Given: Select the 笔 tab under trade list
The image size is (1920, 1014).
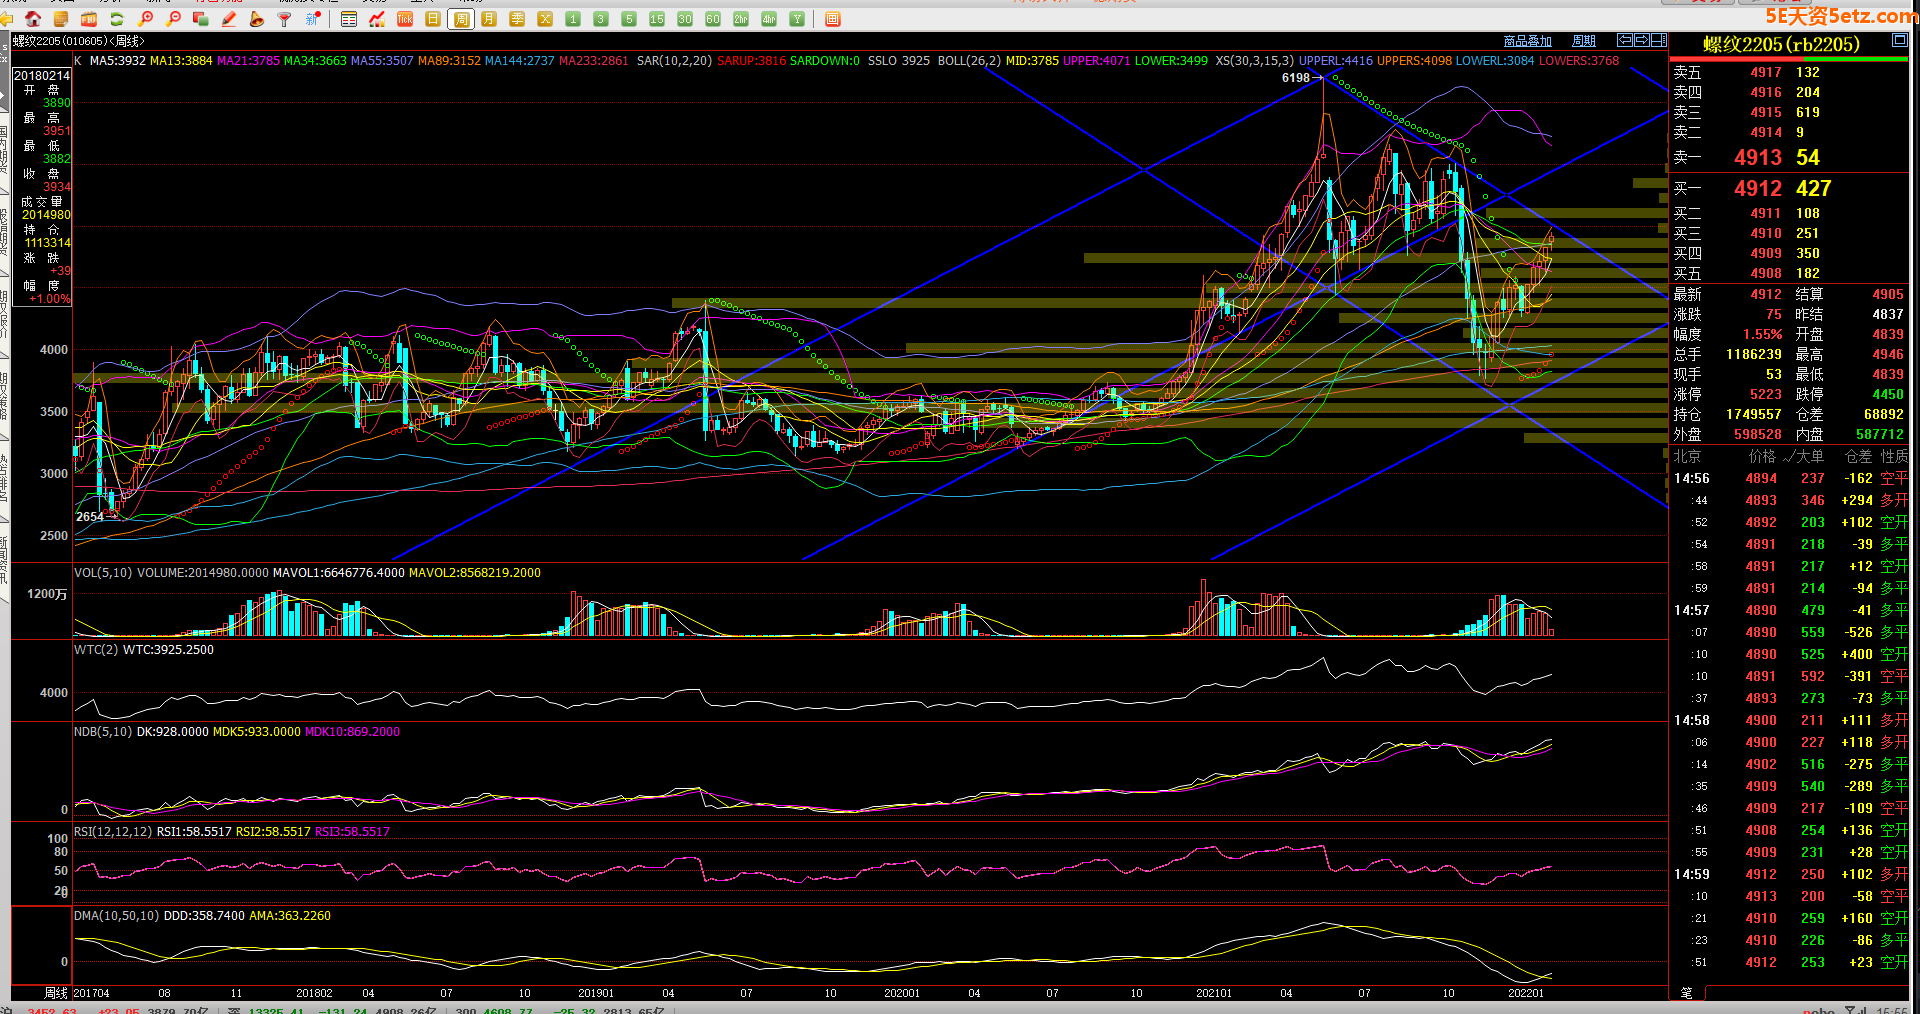Looking at the screenshot, I should point(1686,993).
